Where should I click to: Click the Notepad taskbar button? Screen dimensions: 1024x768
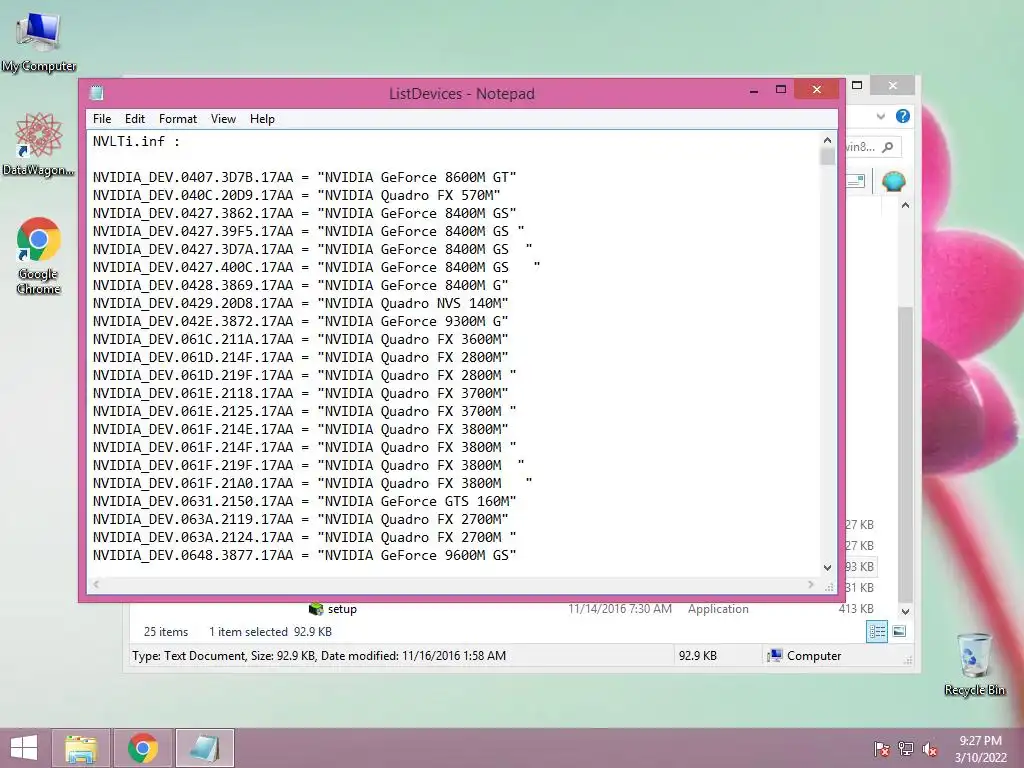204,748
